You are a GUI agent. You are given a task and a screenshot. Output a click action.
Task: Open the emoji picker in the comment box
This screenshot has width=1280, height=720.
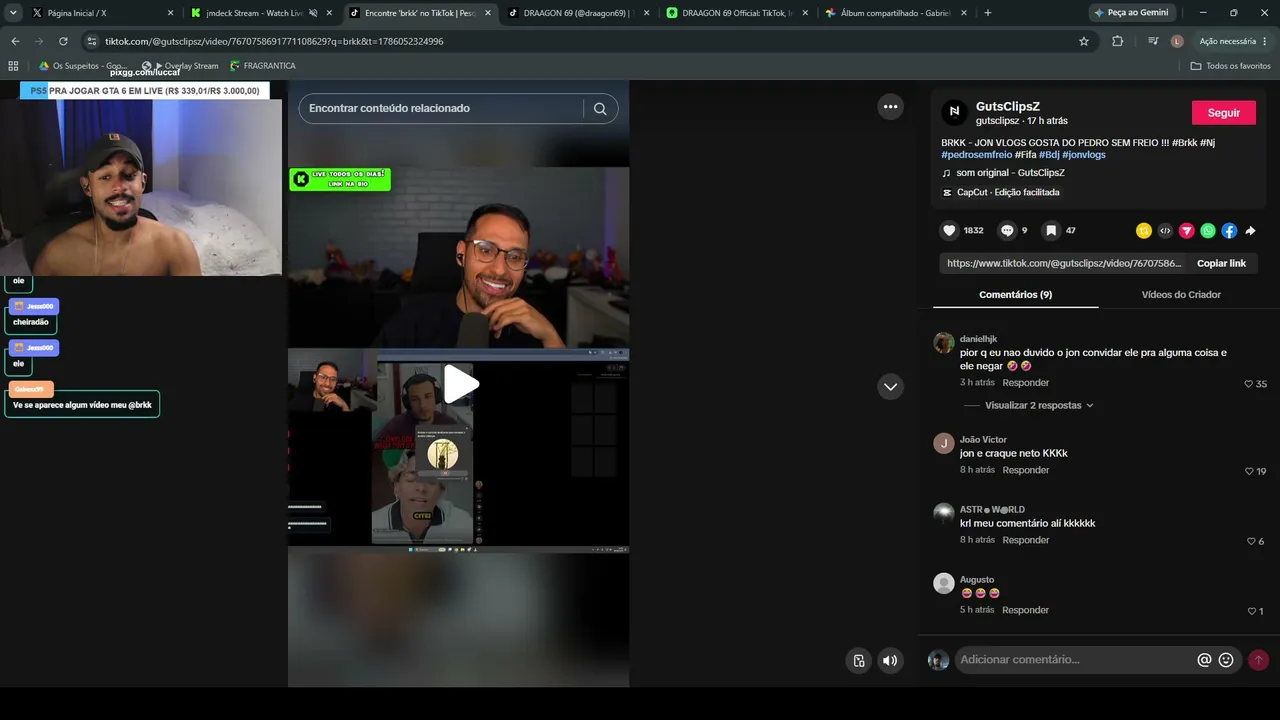[1226, 660]
